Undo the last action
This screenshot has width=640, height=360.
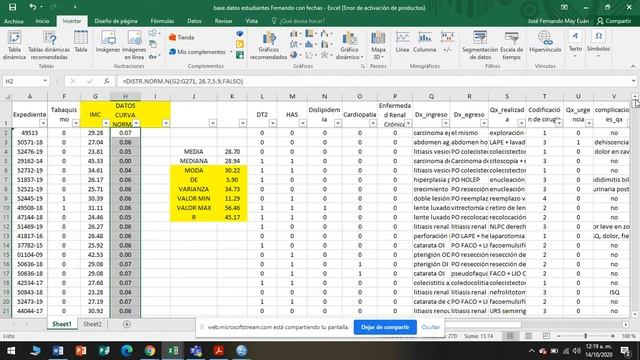pos(32,7)
